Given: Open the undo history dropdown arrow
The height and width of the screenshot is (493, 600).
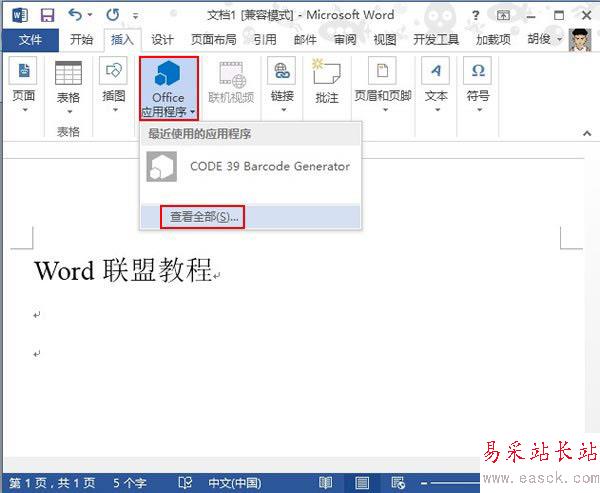Looking at the screenshot, I should pos(90,15).
